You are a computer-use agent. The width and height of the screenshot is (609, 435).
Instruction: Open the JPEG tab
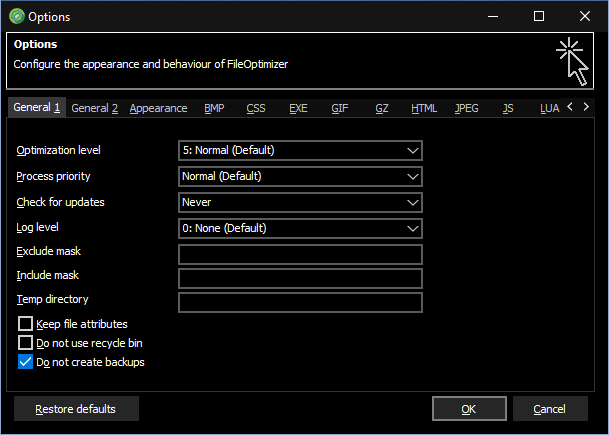coord(466,108)
